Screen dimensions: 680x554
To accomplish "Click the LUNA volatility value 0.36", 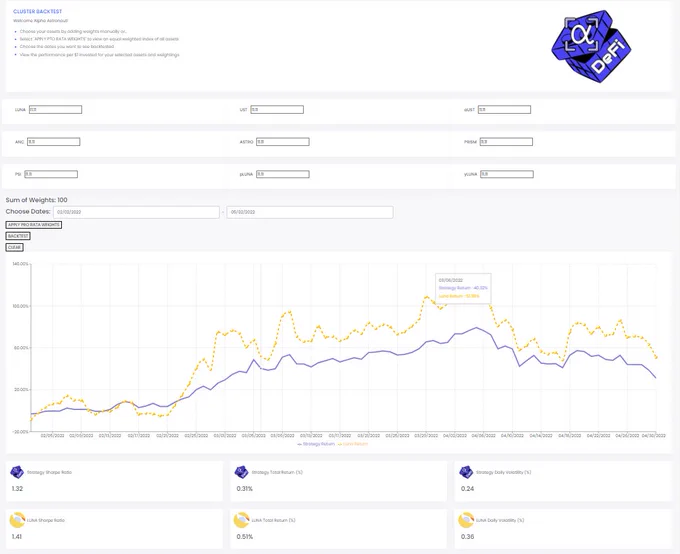I will (x=468, y=537).
